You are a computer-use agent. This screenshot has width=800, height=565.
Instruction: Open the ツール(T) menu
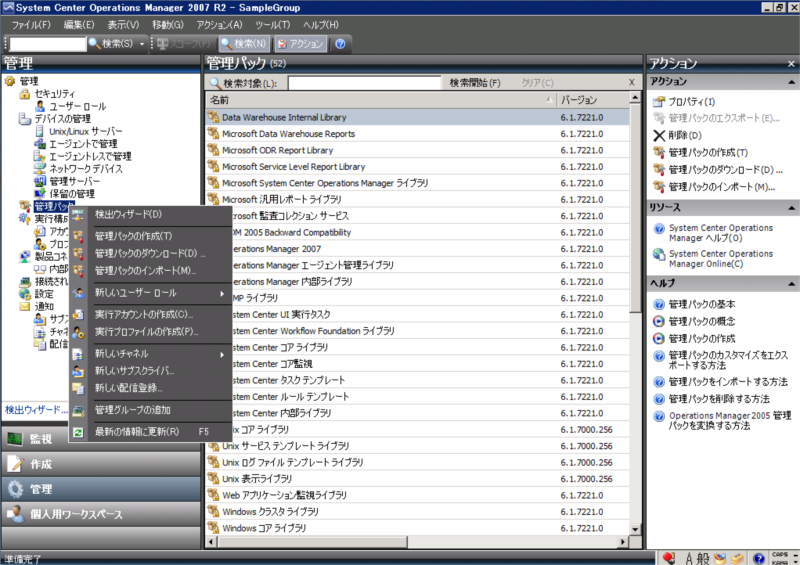(271, 24)
